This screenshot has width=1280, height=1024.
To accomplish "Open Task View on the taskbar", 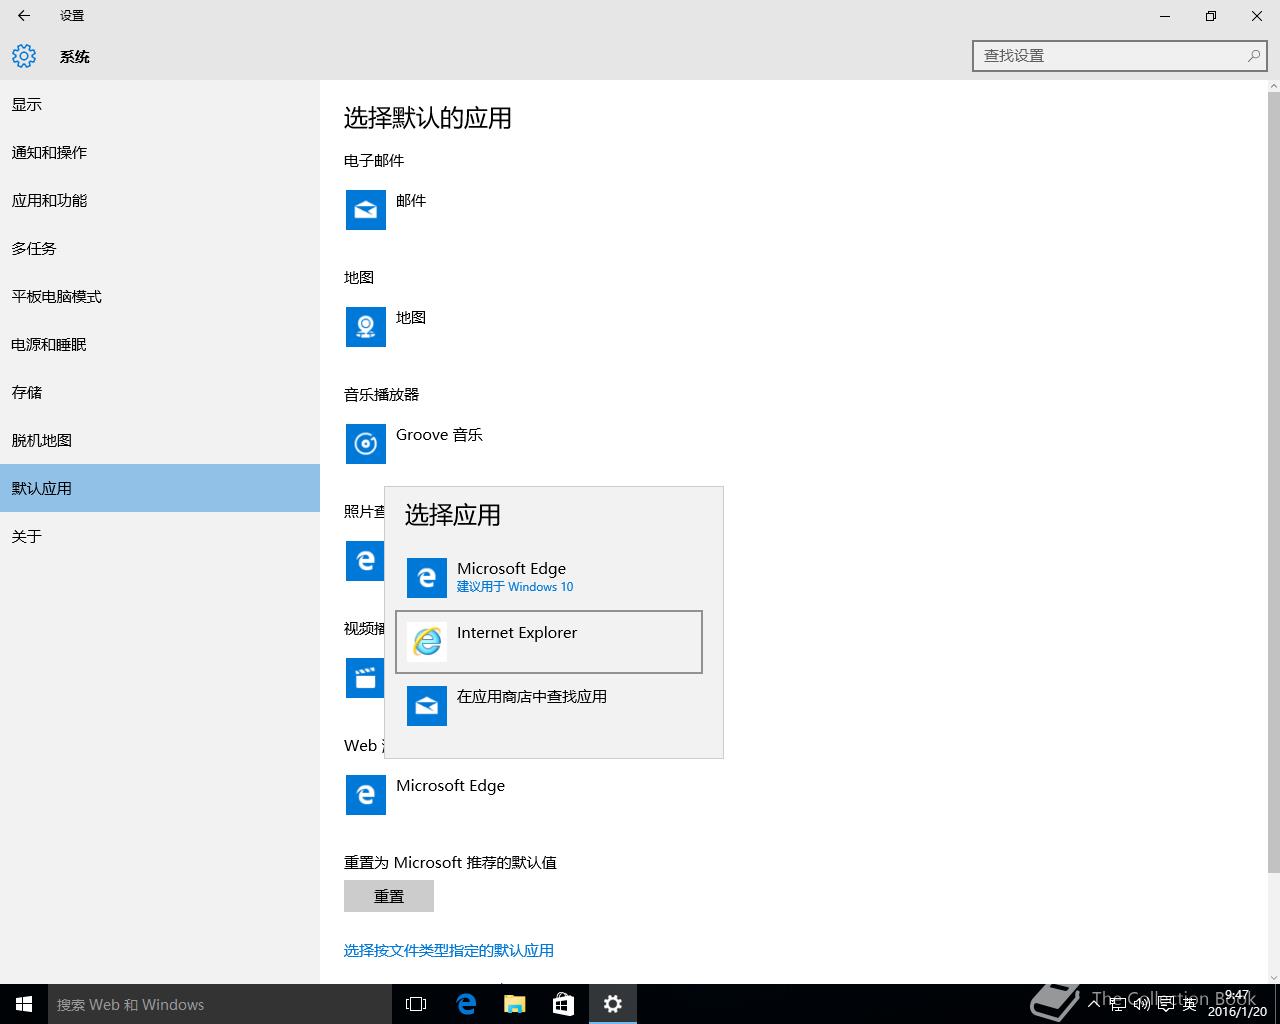I will tap(416, 1004).
